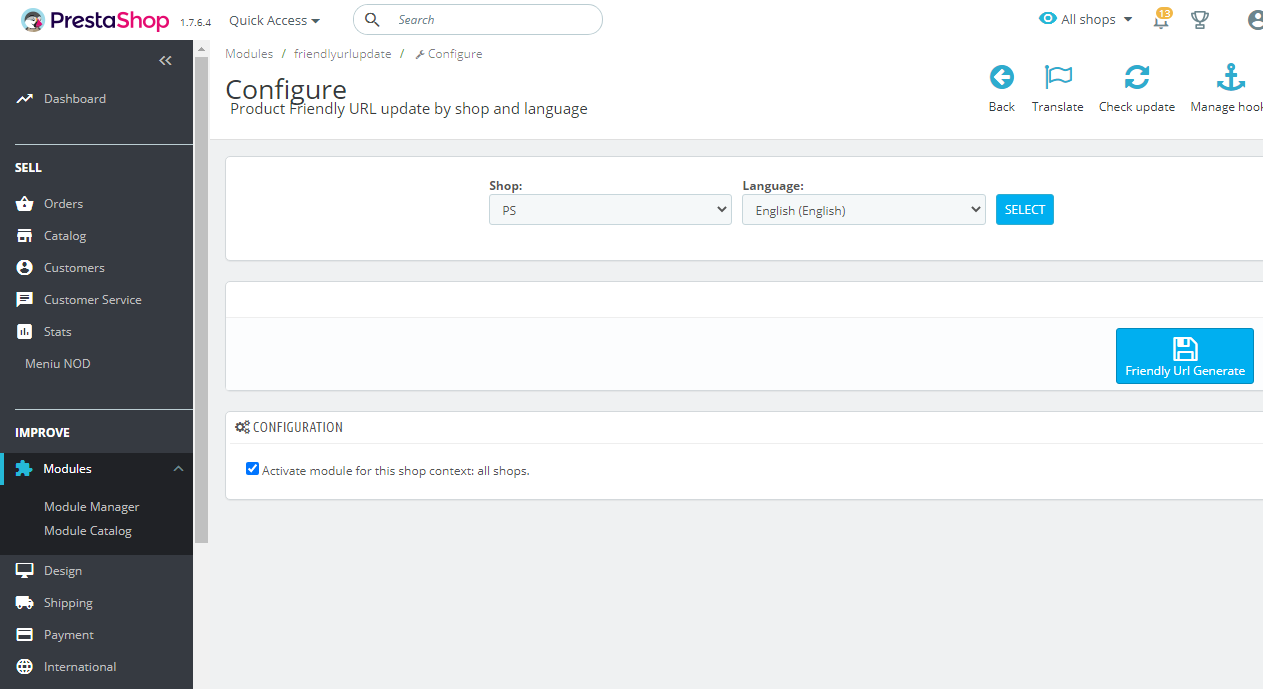
Task: Open Module Manager
Action: tap(92, 507)
